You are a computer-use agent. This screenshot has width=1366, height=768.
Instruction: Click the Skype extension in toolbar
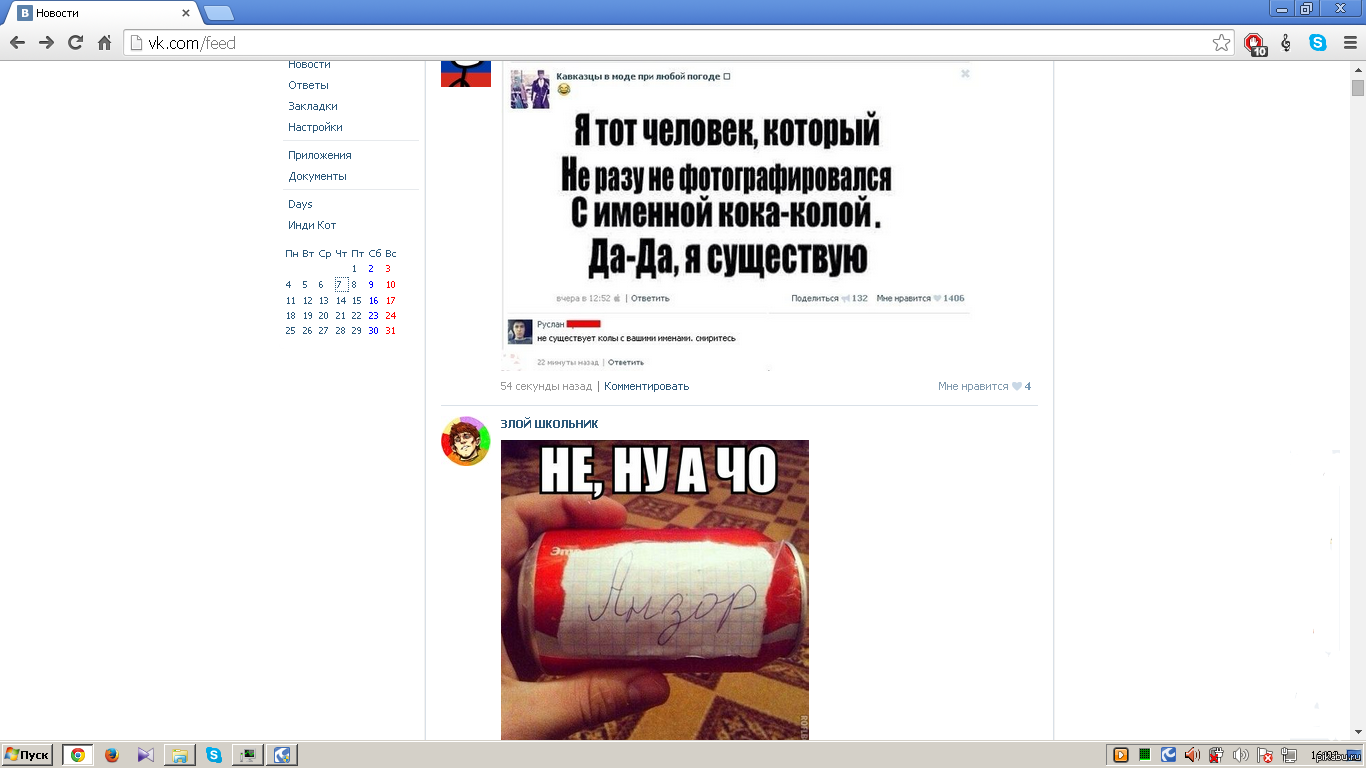coord(1318,43)
